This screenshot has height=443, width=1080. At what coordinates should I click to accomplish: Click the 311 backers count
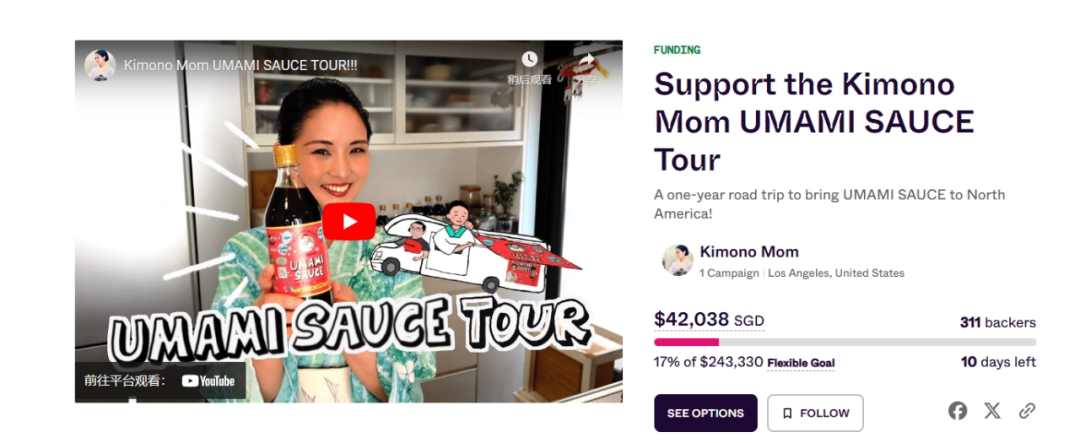(x=998, y=322)
